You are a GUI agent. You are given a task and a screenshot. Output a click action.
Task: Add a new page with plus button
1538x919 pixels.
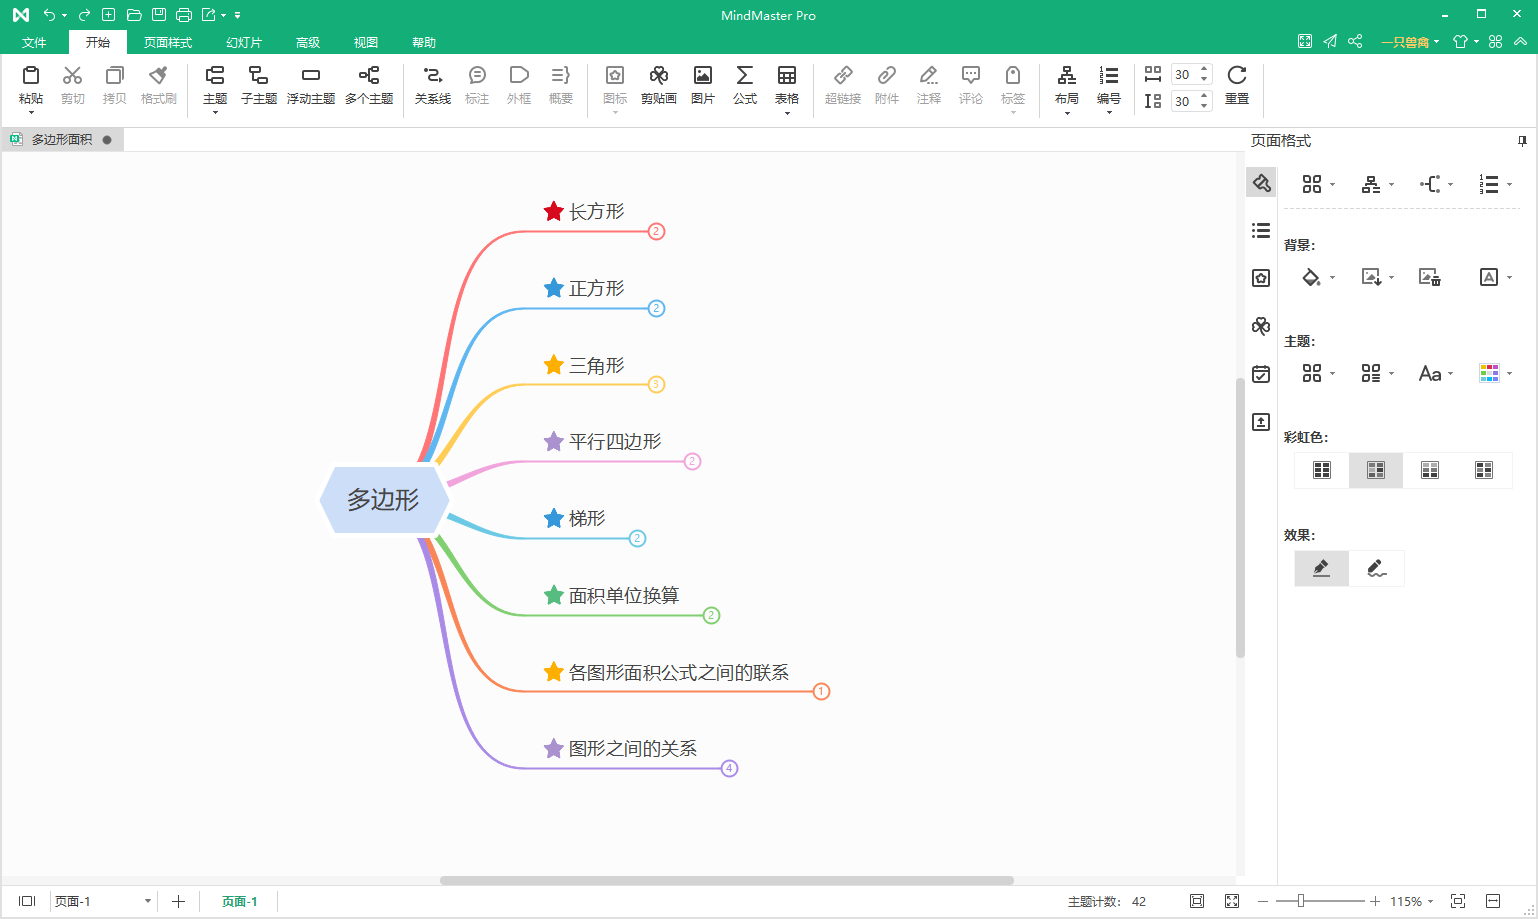pos(178,901)
